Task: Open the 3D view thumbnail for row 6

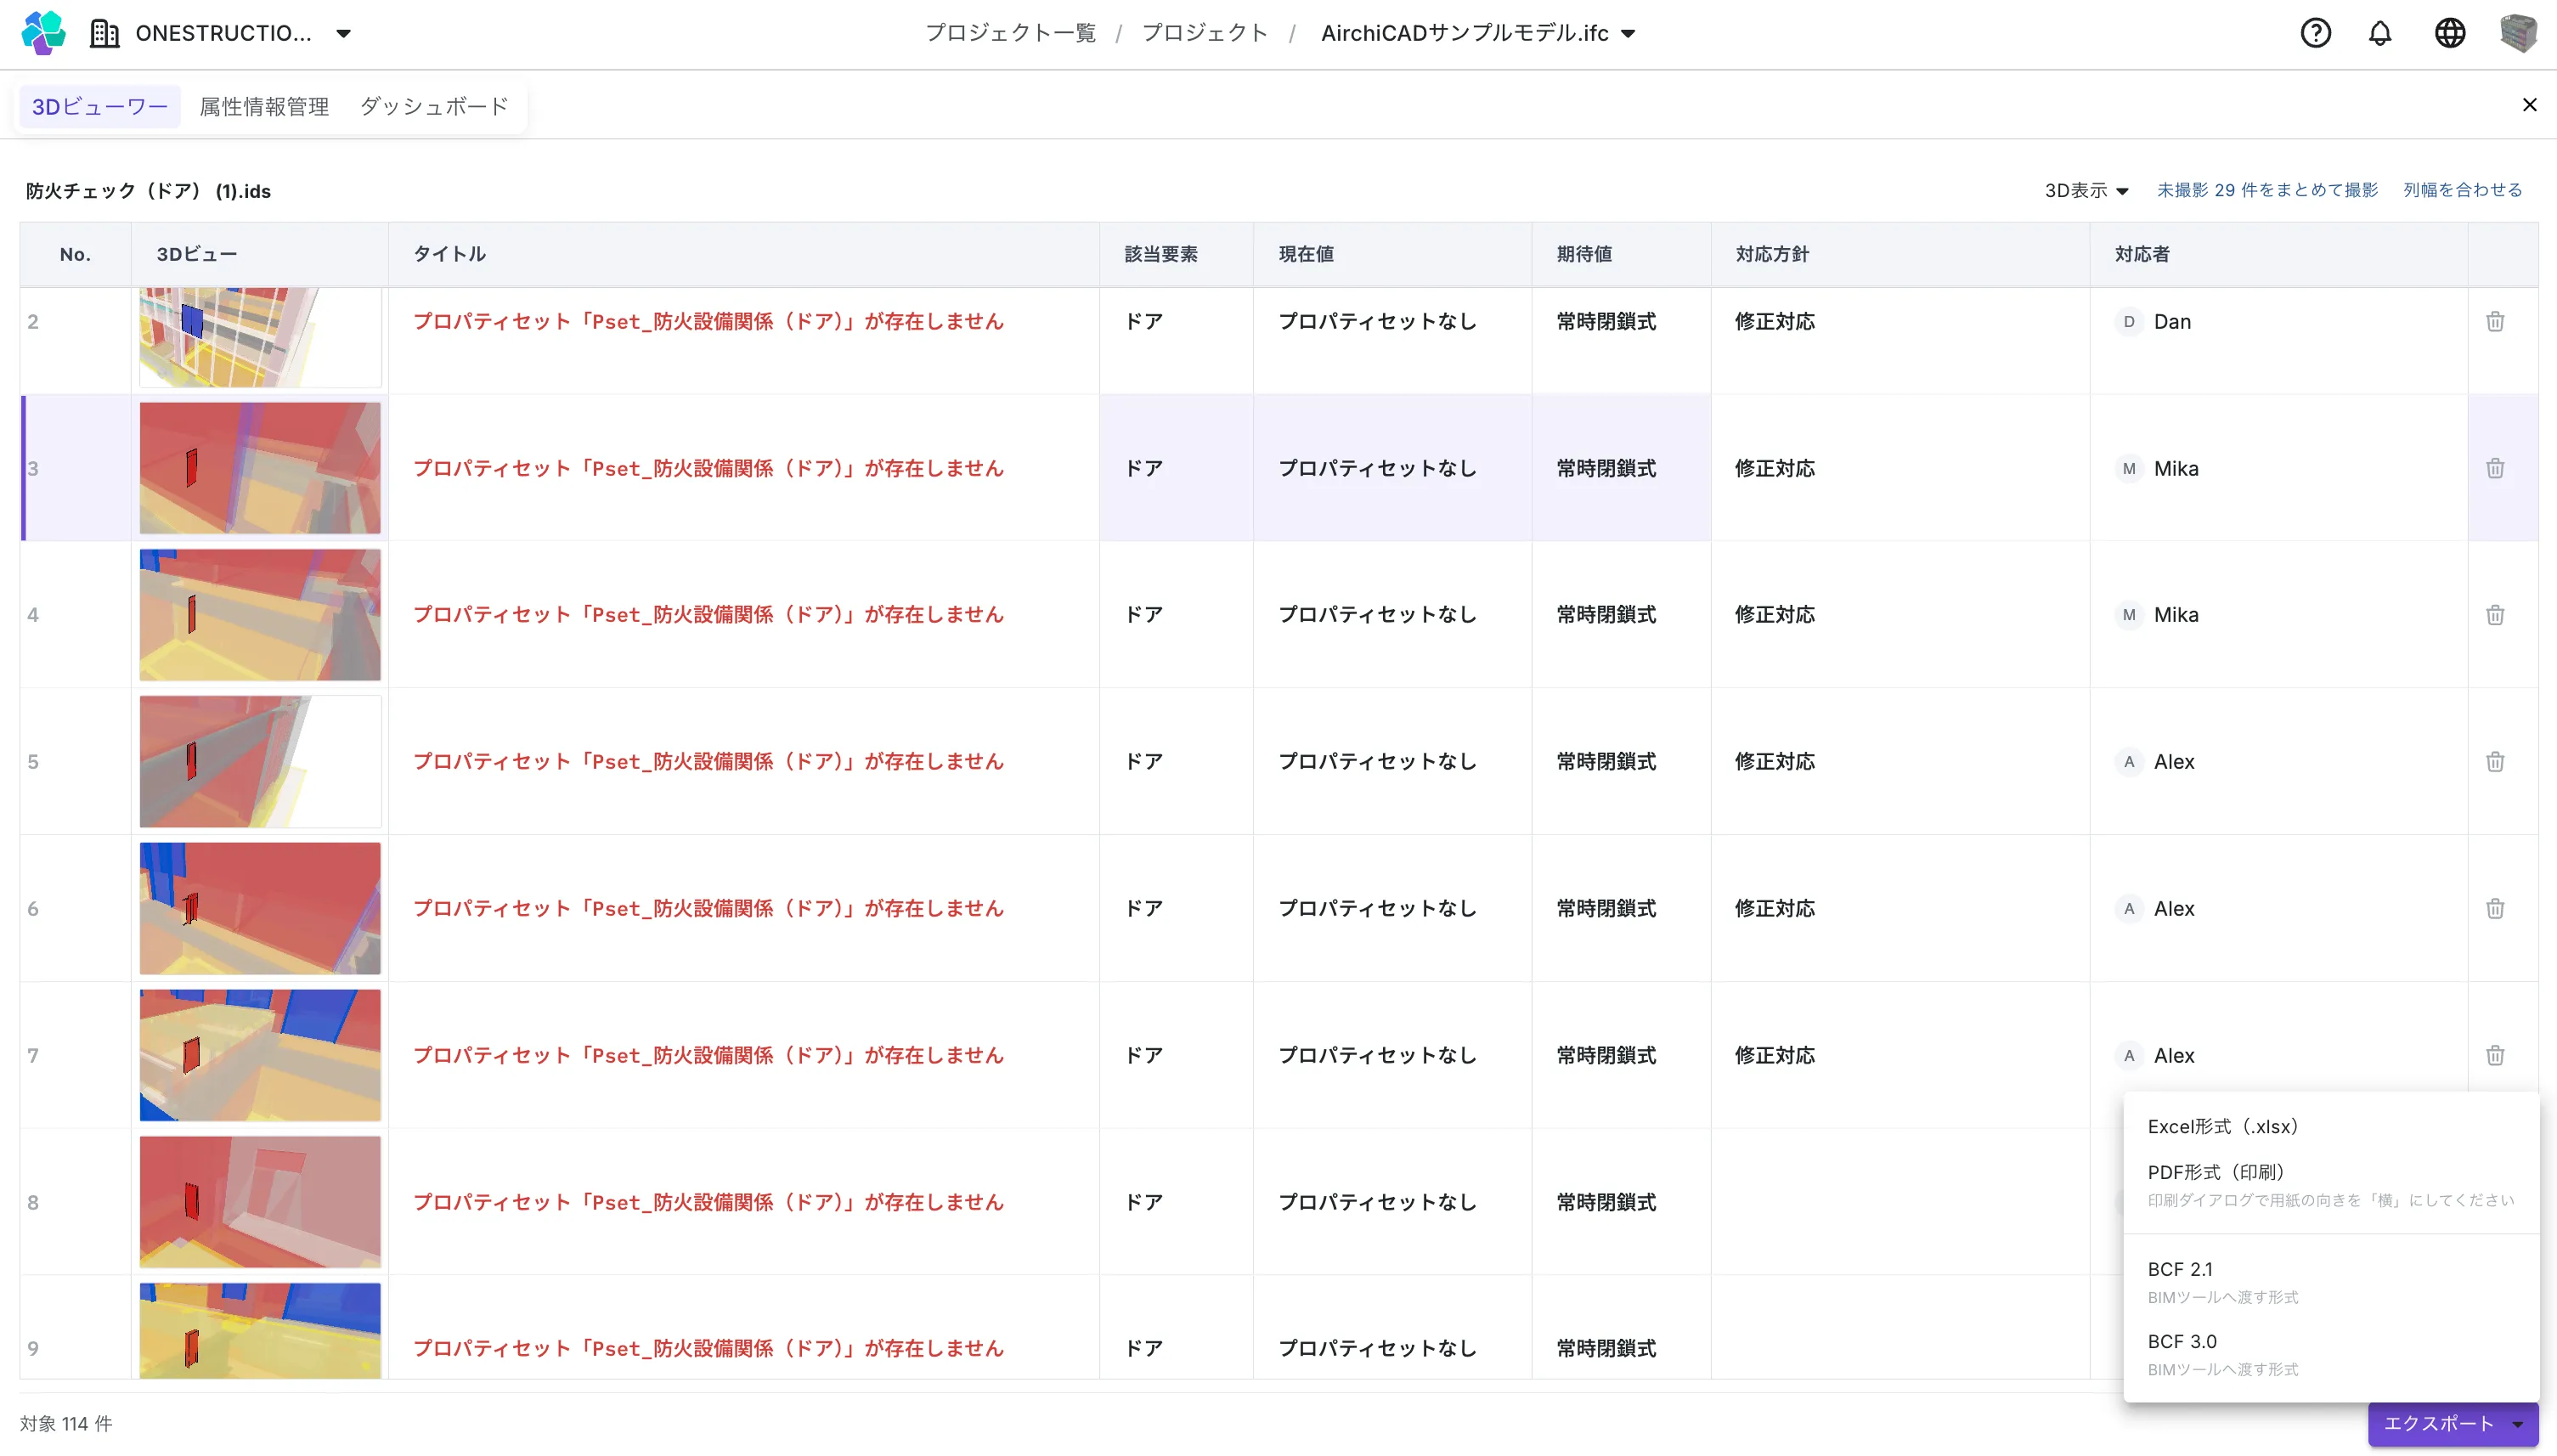Action: point(260,908)
